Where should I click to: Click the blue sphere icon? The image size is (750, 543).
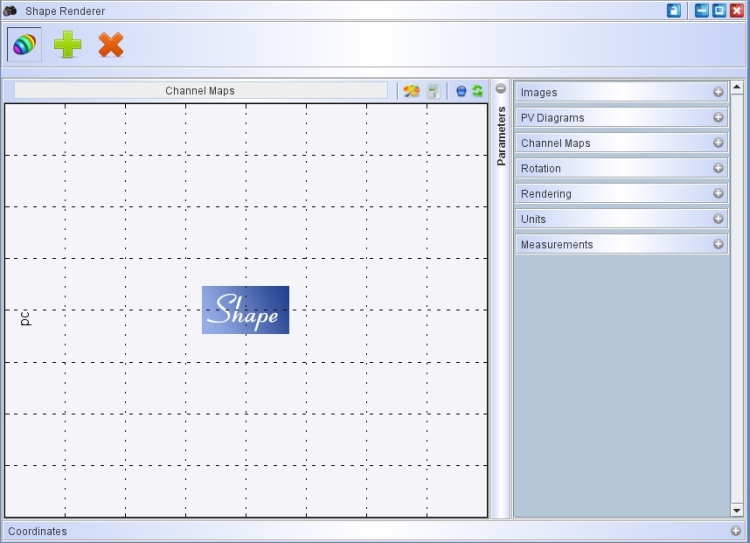coord(461,91)
